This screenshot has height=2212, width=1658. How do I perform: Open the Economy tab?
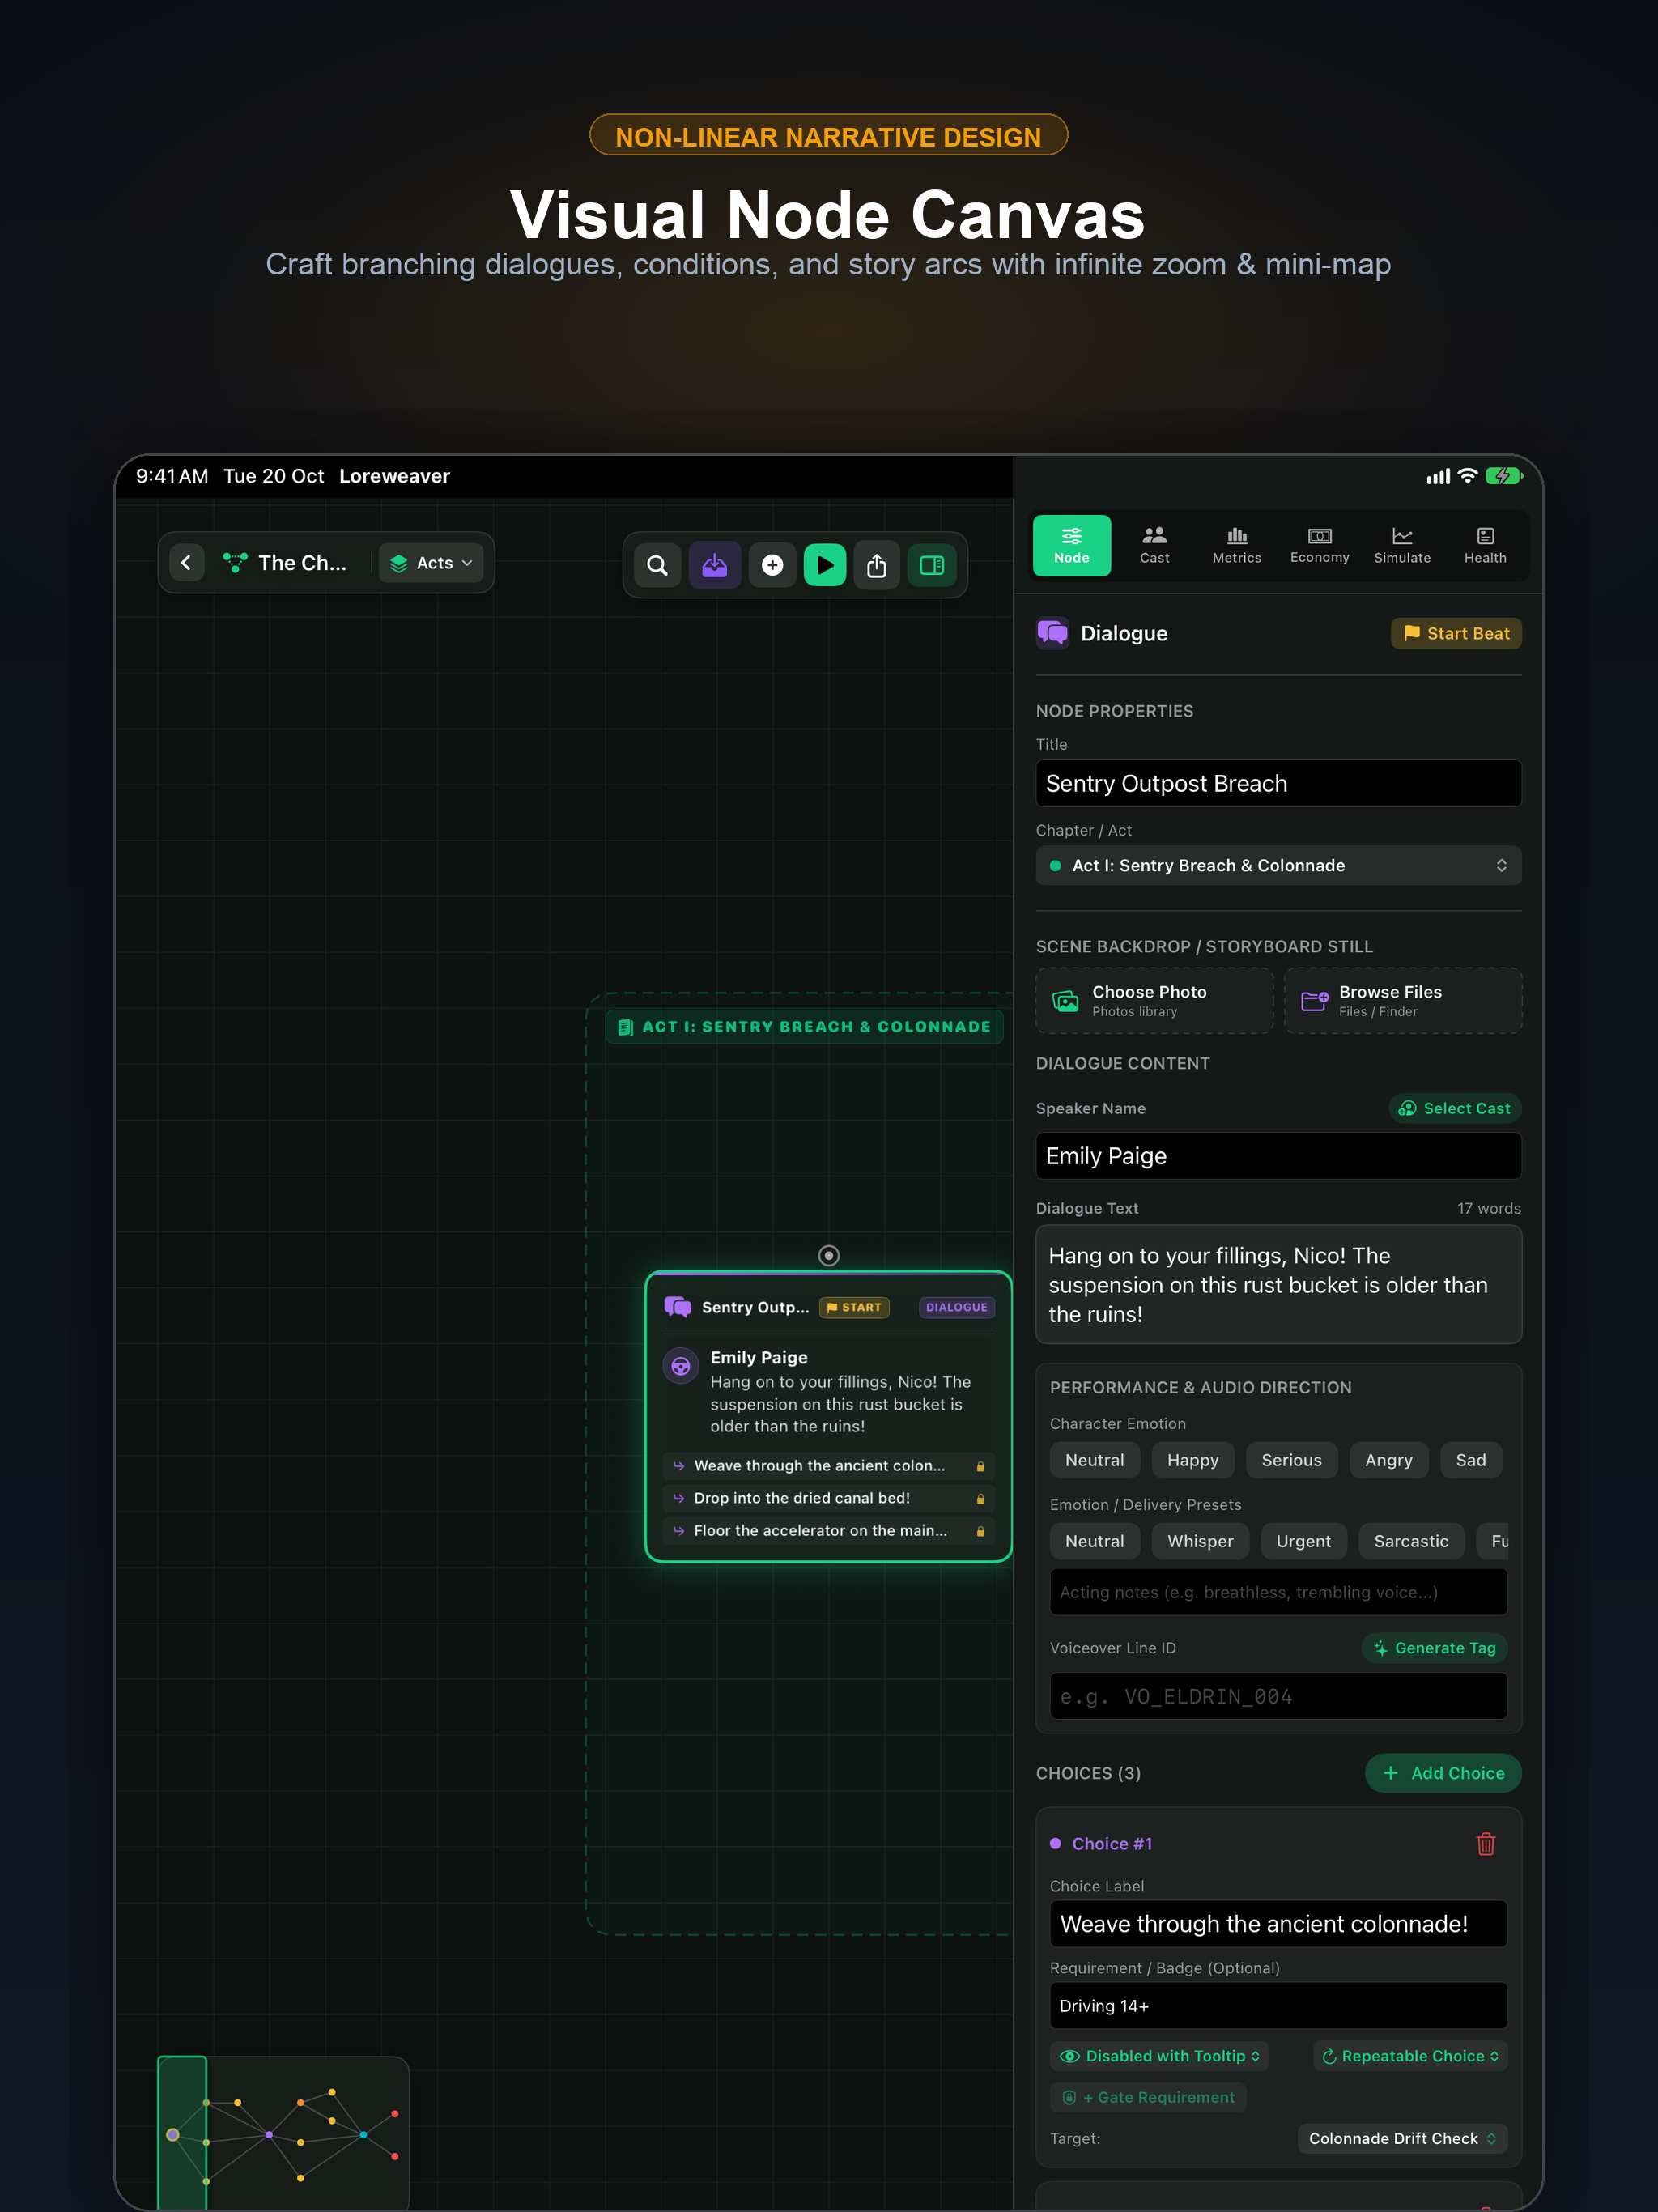(1320, 545)
